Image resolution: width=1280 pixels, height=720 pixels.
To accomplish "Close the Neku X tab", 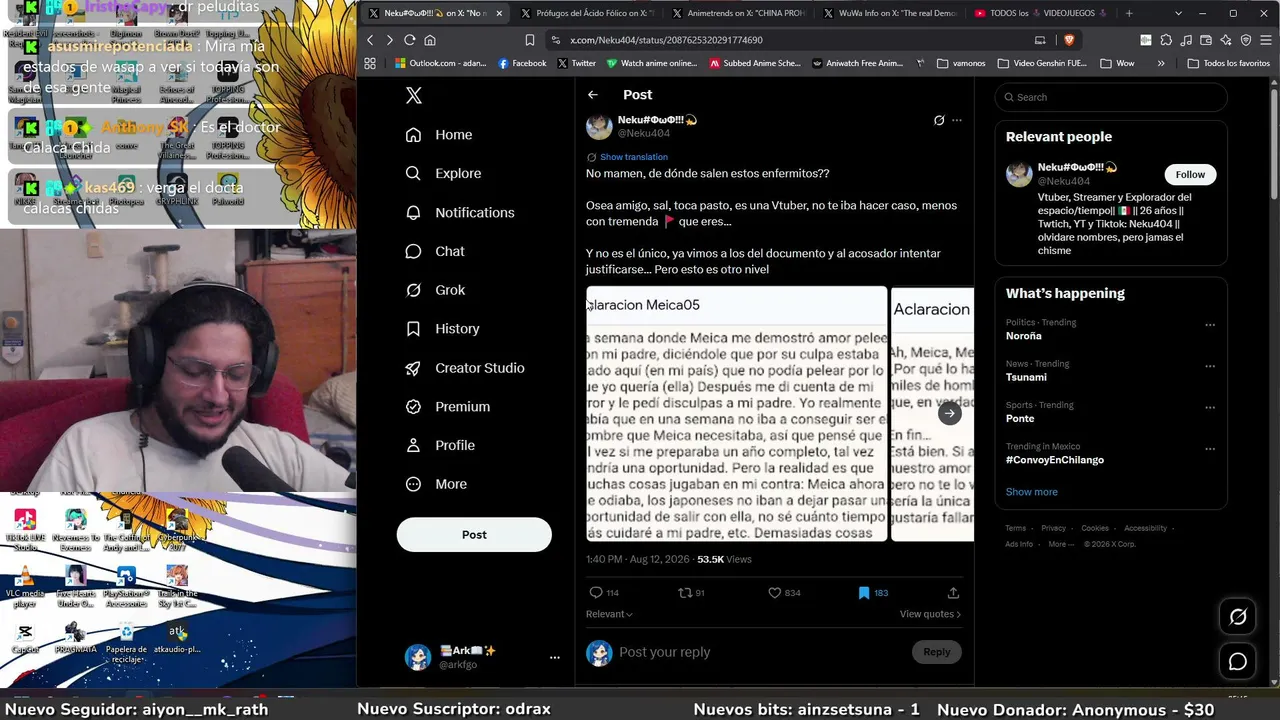I will (499, 13).
